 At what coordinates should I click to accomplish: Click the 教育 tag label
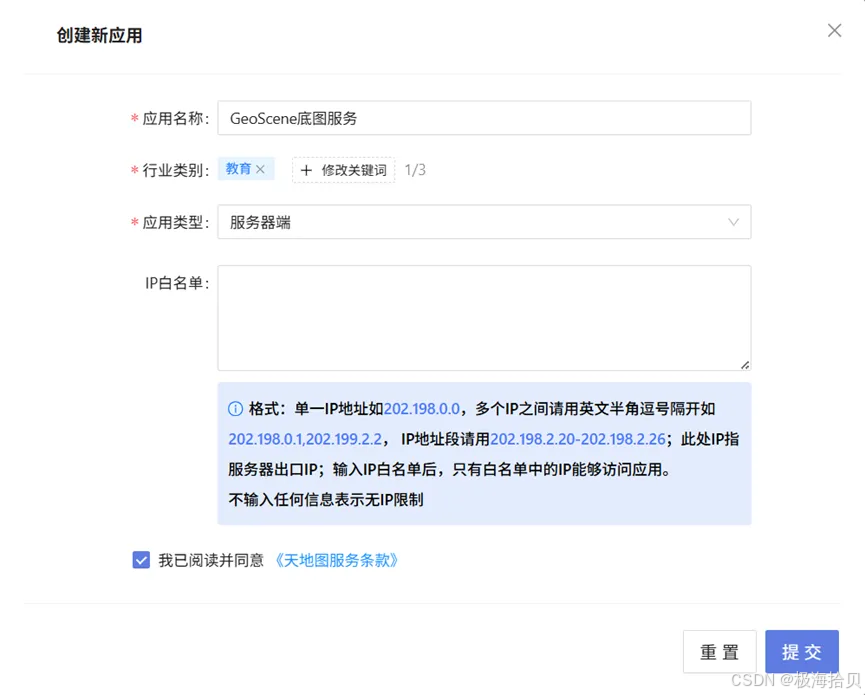238,169
